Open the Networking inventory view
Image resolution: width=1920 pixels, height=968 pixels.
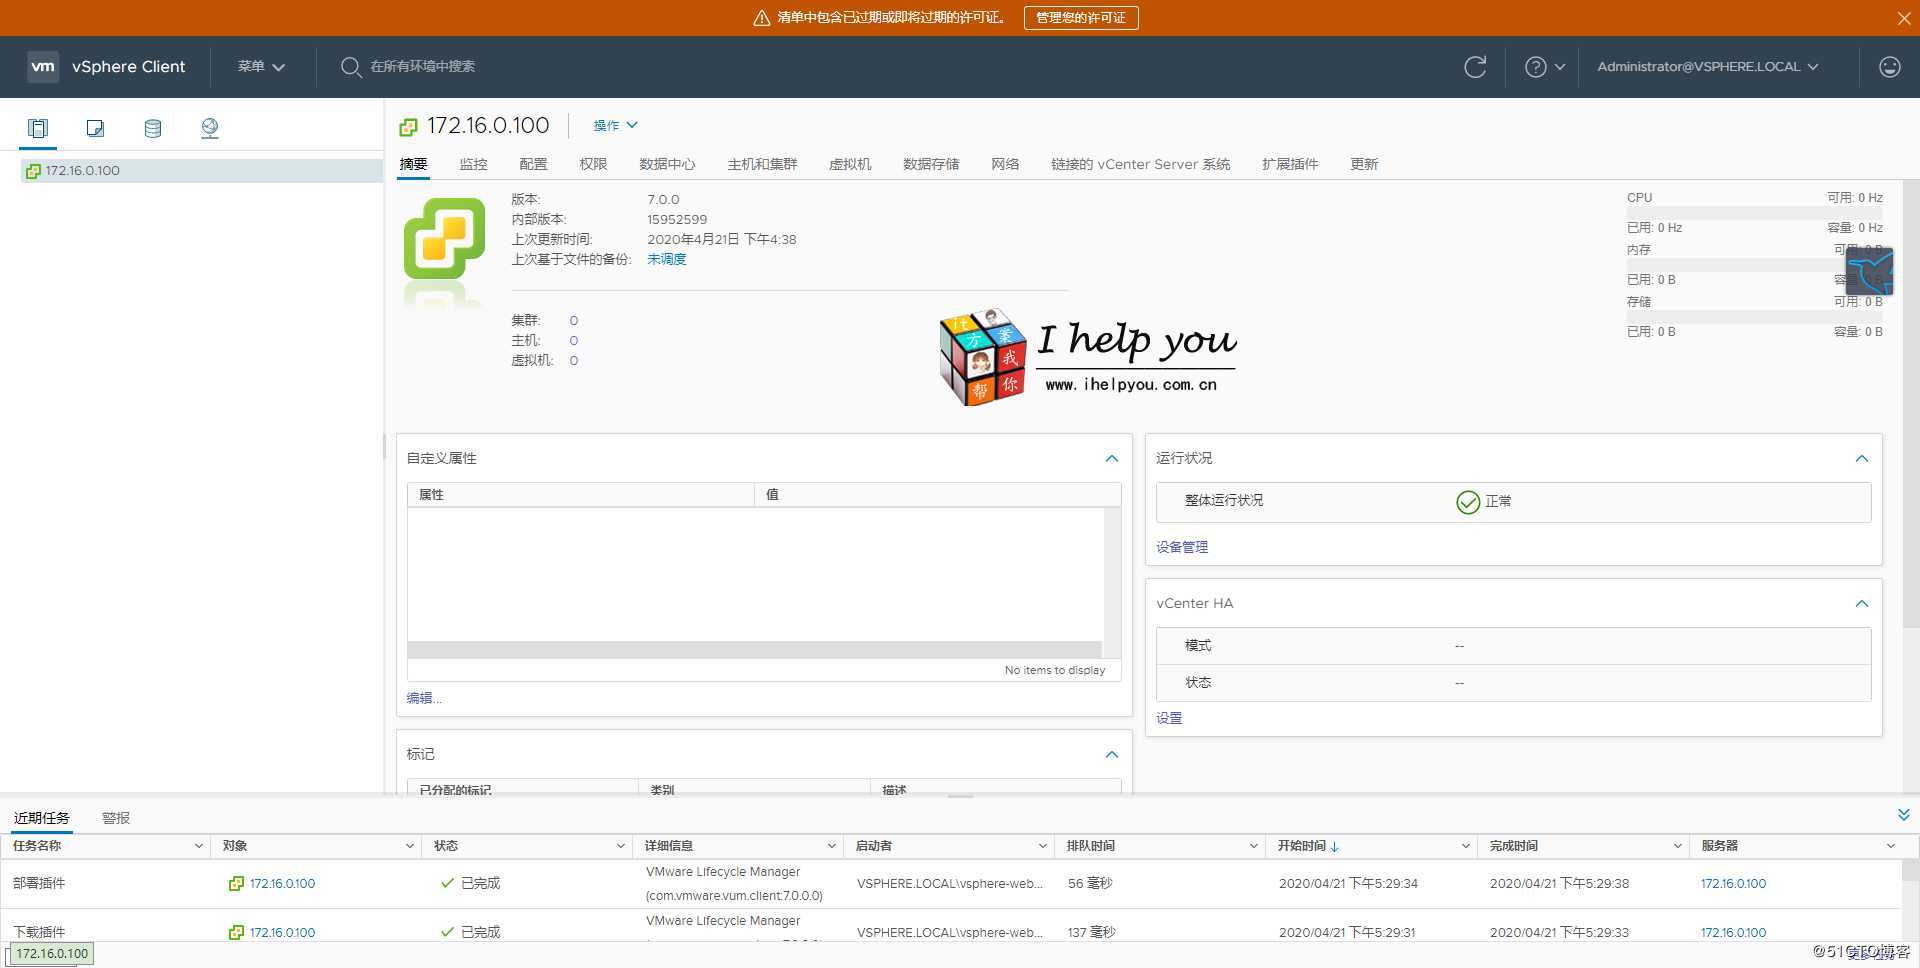point(210,128)
